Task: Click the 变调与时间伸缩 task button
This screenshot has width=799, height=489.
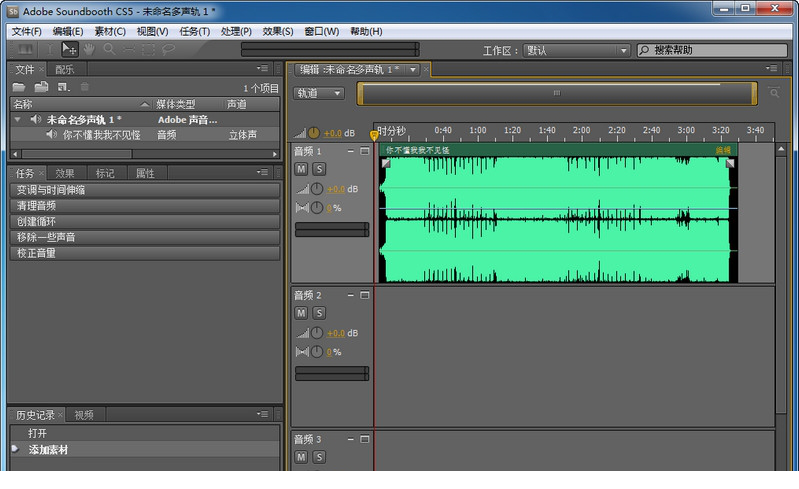Action: pyautogui.click(x=145, y=191)
